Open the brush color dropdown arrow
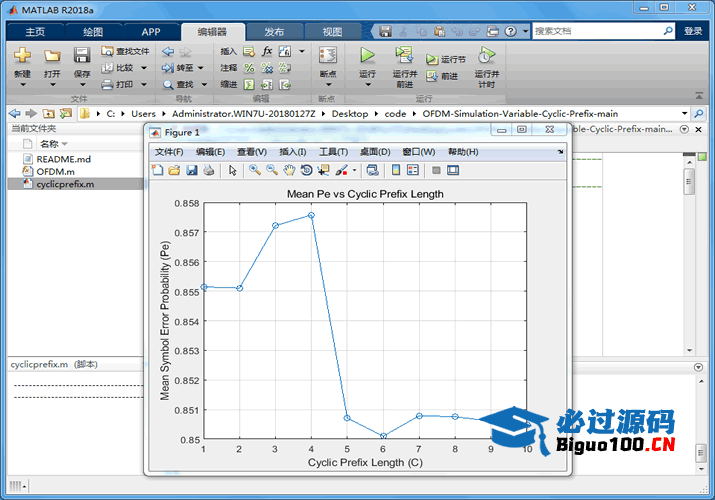The width and height of the screenshot is (715, 500). (353, 170)
